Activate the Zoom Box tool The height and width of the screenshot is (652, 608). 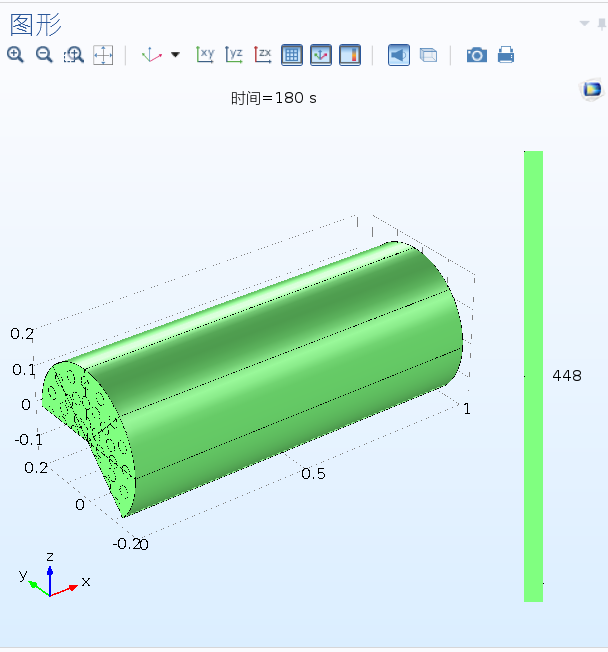click(74, 55)
